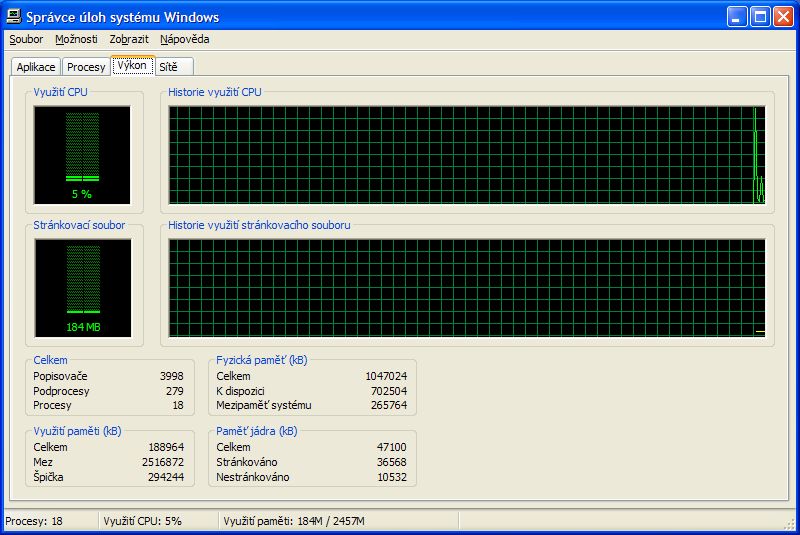
Task: Click the Podprocesy label
Action: point(61,391)
